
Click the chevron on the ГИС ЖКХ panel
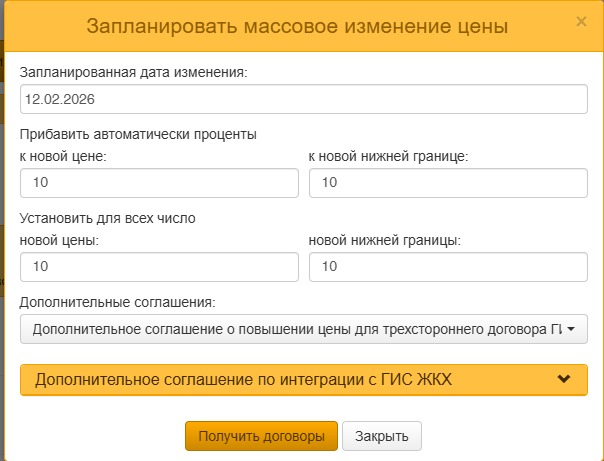tap(564, 379)
